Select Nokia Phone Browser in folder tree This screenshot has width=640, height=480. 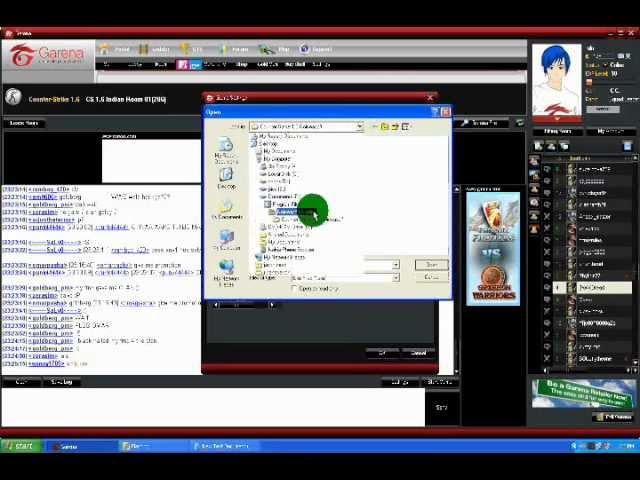(291, 249)
